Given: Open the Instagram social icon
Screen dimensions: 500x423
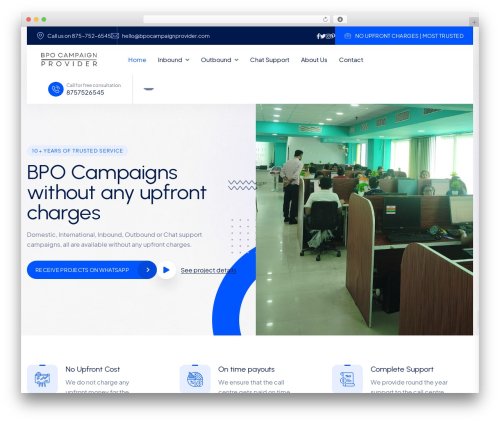Looking at the screenshot, I should (x=328, y=36).
